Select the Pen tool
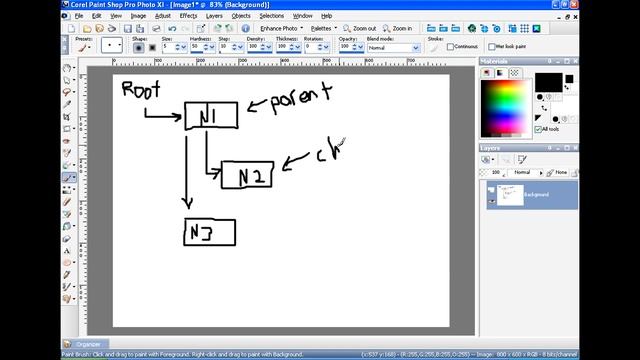The height and width of the screenshot is (360, 640). point(67,275)
